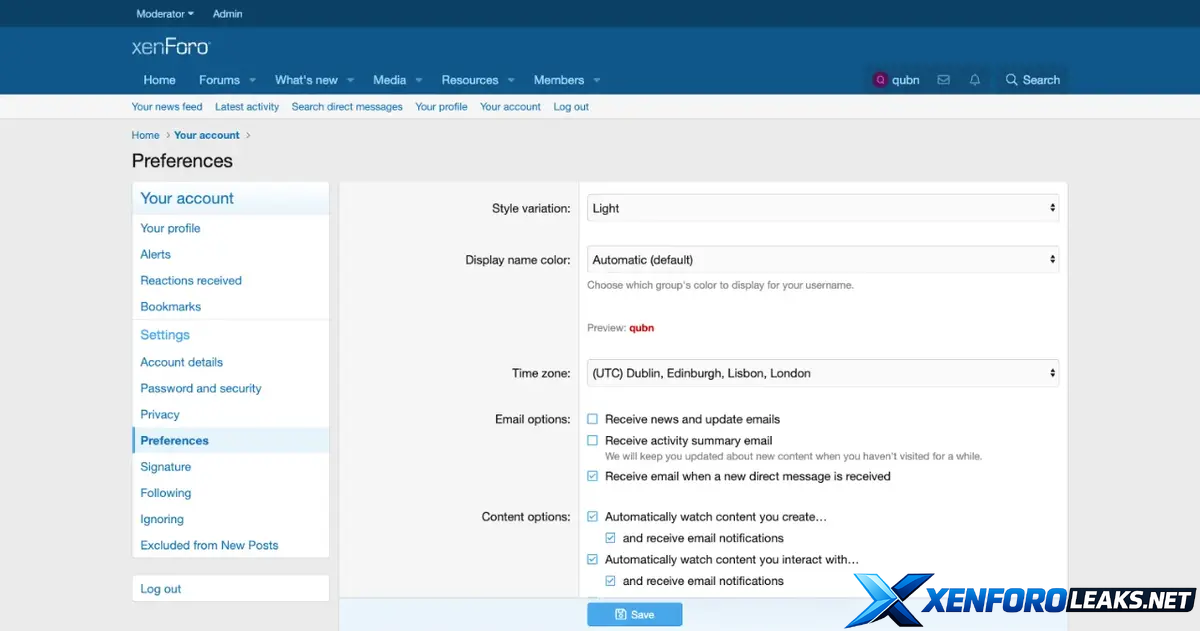This screenshot has width=1200, height=631.
Task: Go to the Resources navigation tab
Action: (469, 80)
